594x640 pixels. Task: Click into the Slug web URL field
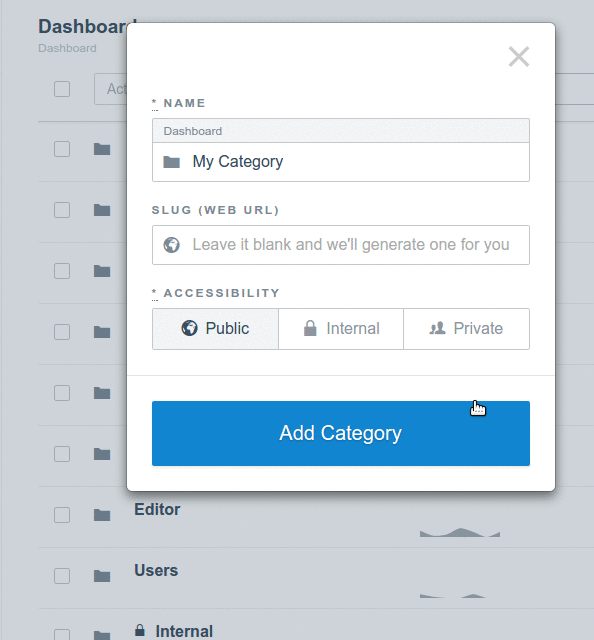(341, 245)
